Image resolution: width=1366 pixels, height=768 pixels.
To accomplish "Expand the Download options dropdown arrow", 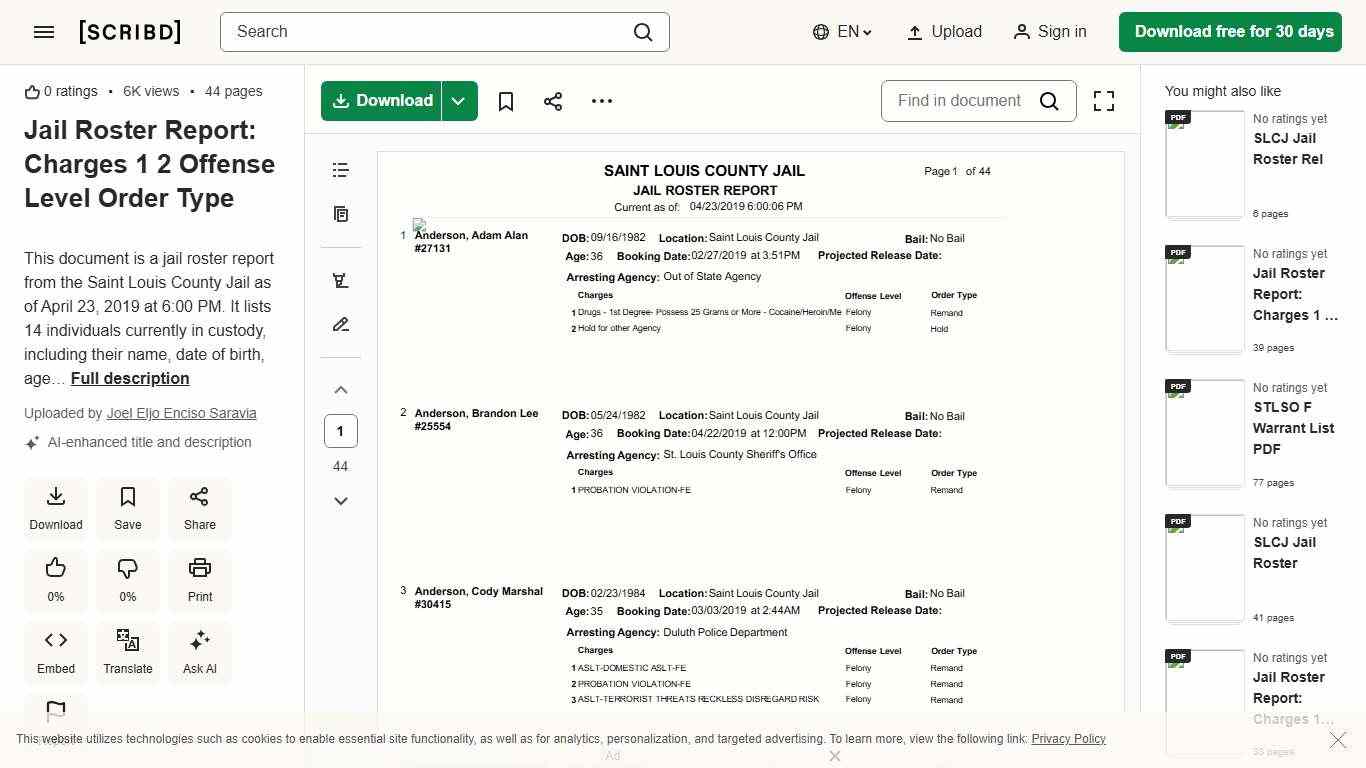I will [x=459, y=101].
